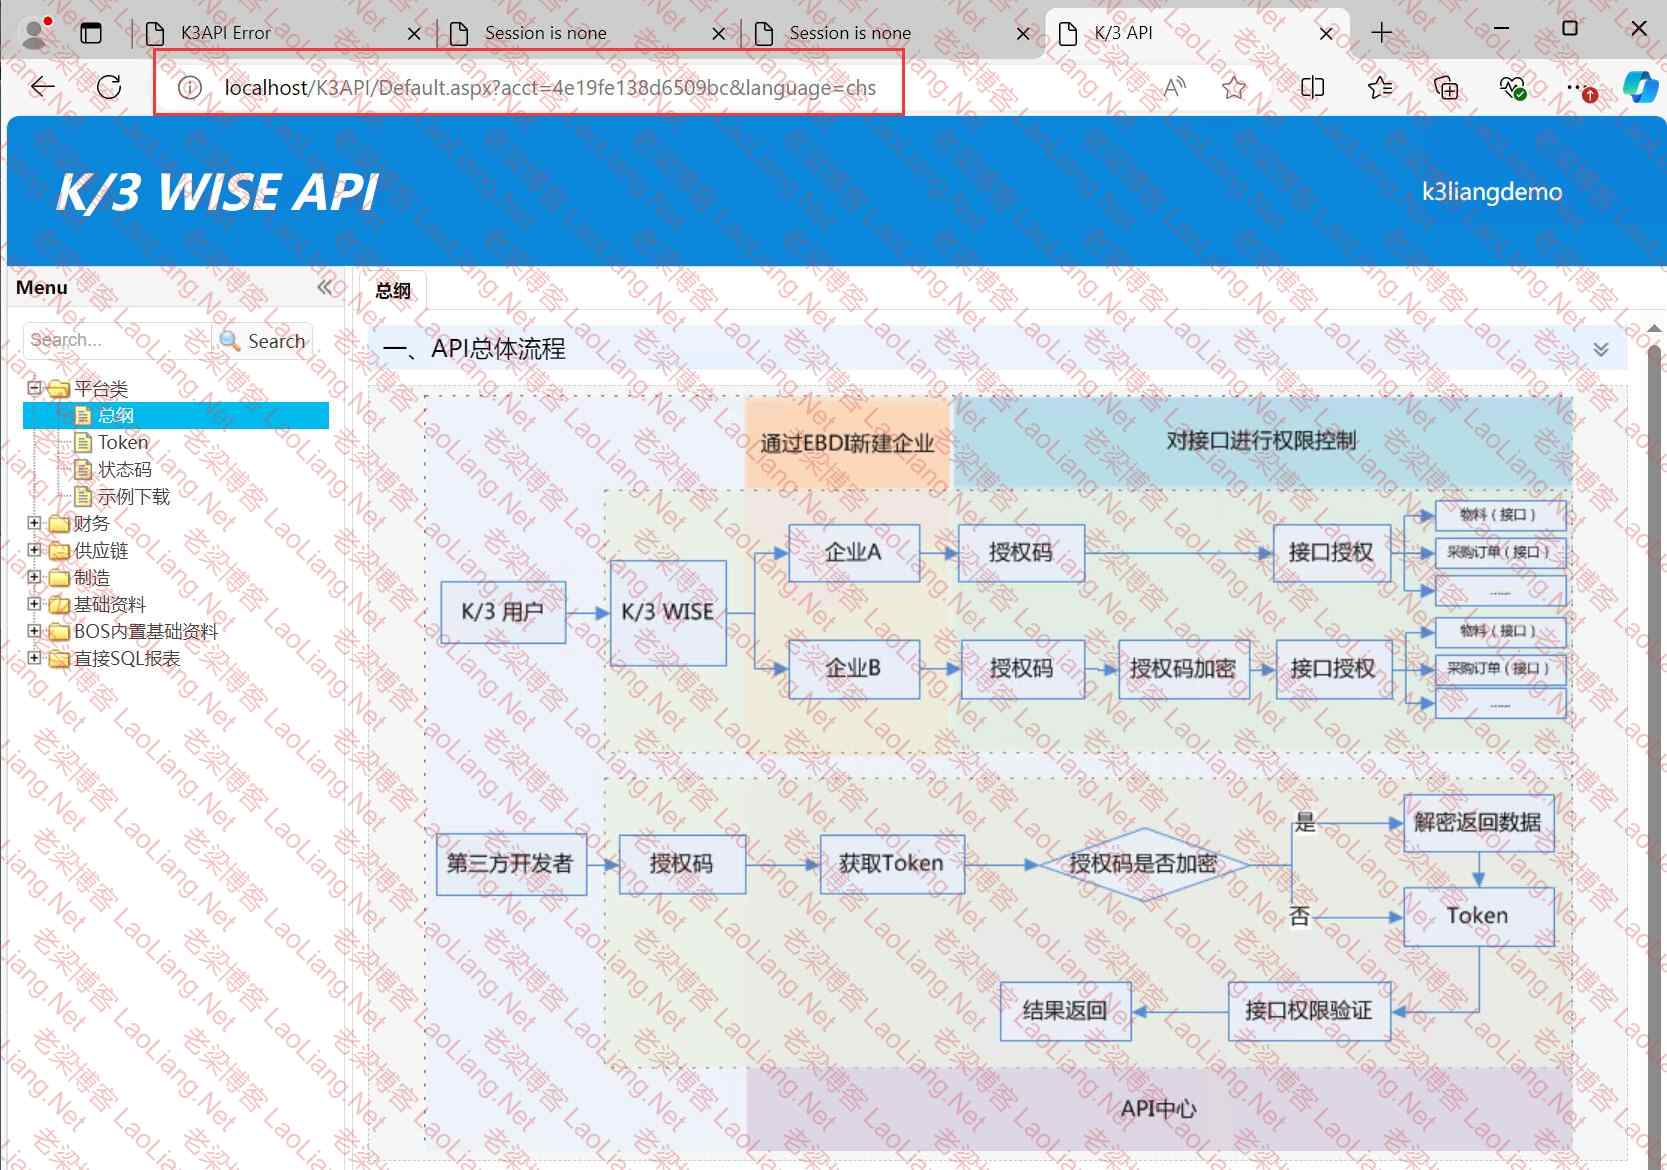Expand the 直接SQL报表 tree folder

click(35, 657)
